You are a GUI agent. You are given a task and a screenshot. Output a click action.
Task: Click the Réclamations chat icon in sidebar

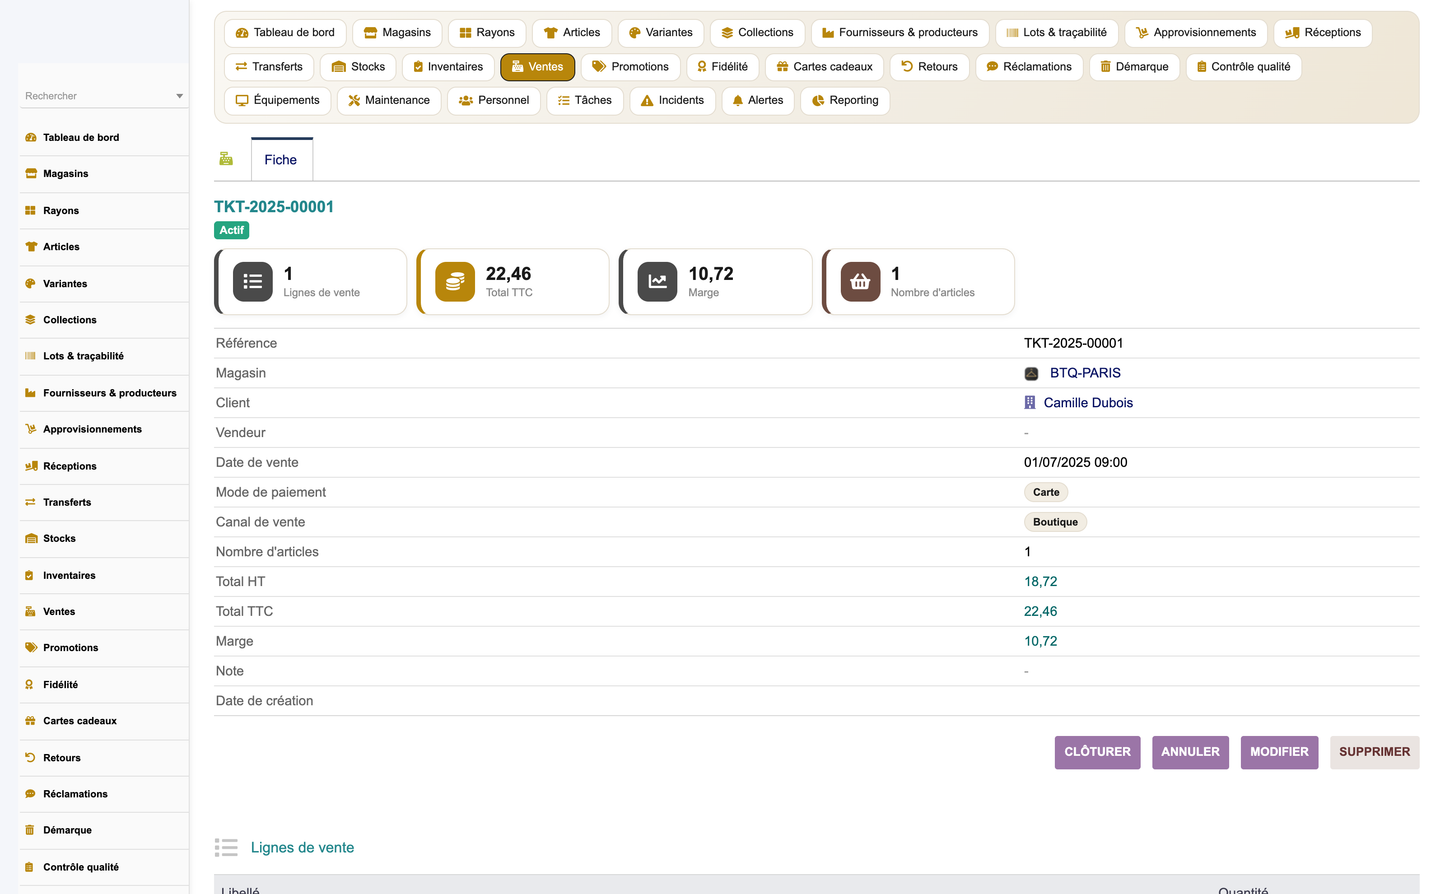coord(31,794)
